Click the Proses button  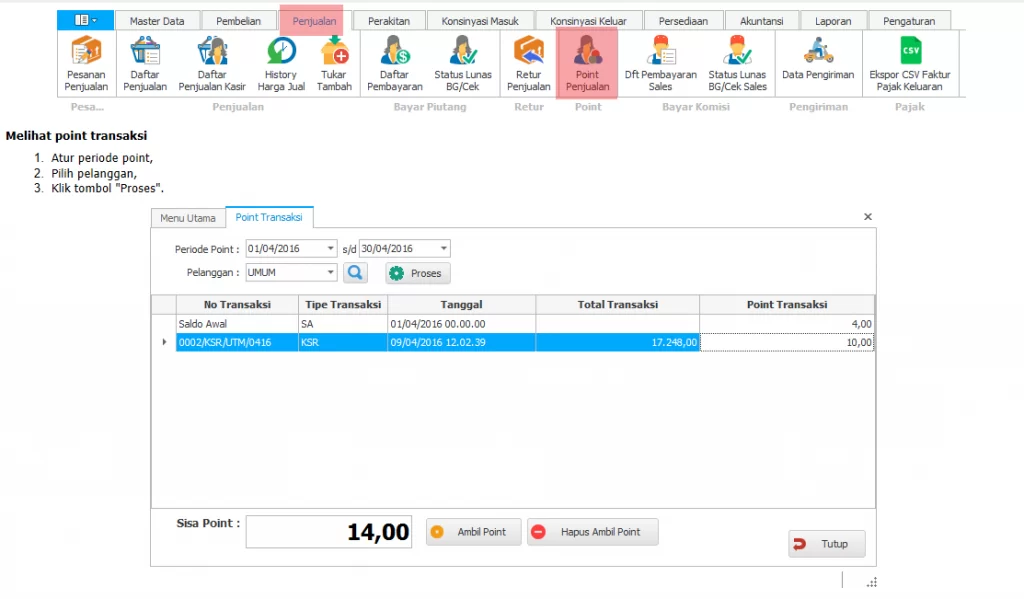pos(418,273)
